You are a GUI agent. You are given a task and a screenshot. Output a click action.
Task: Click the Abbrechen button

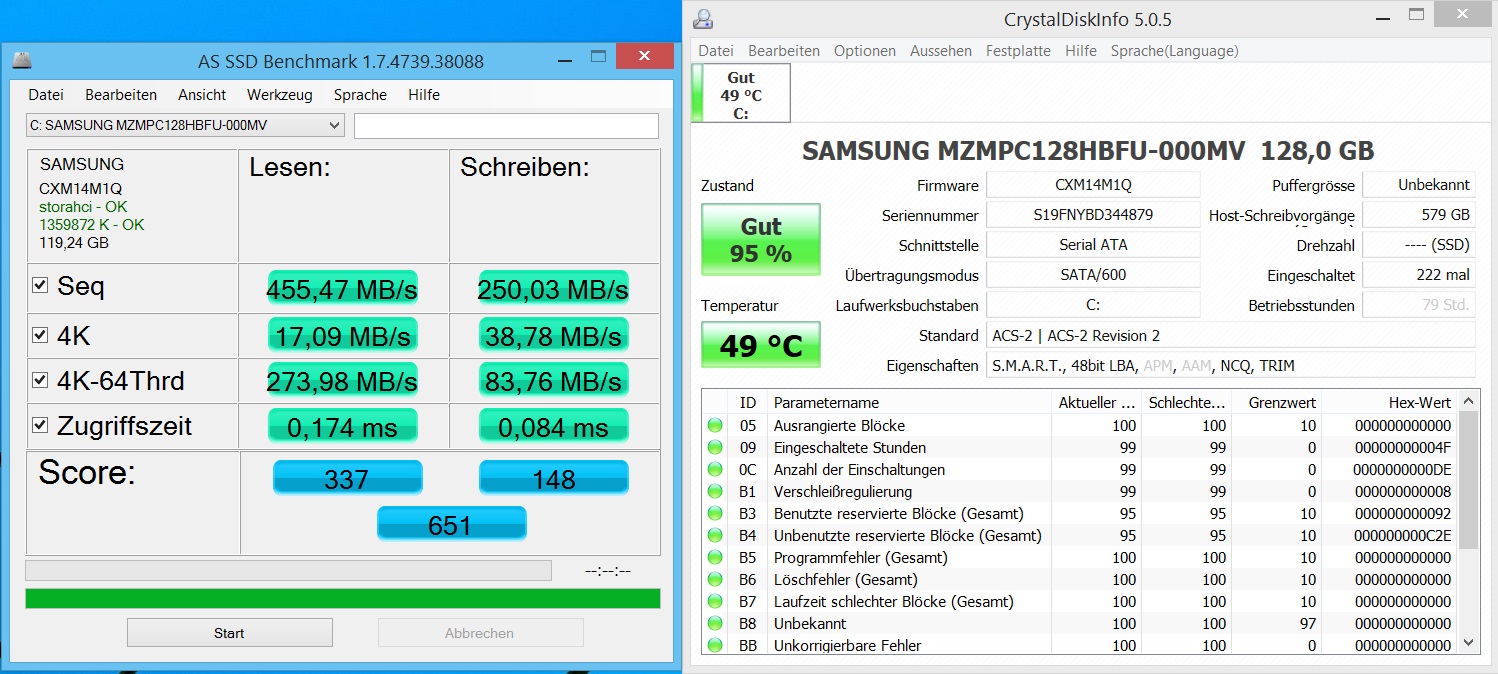click(480, 633)
